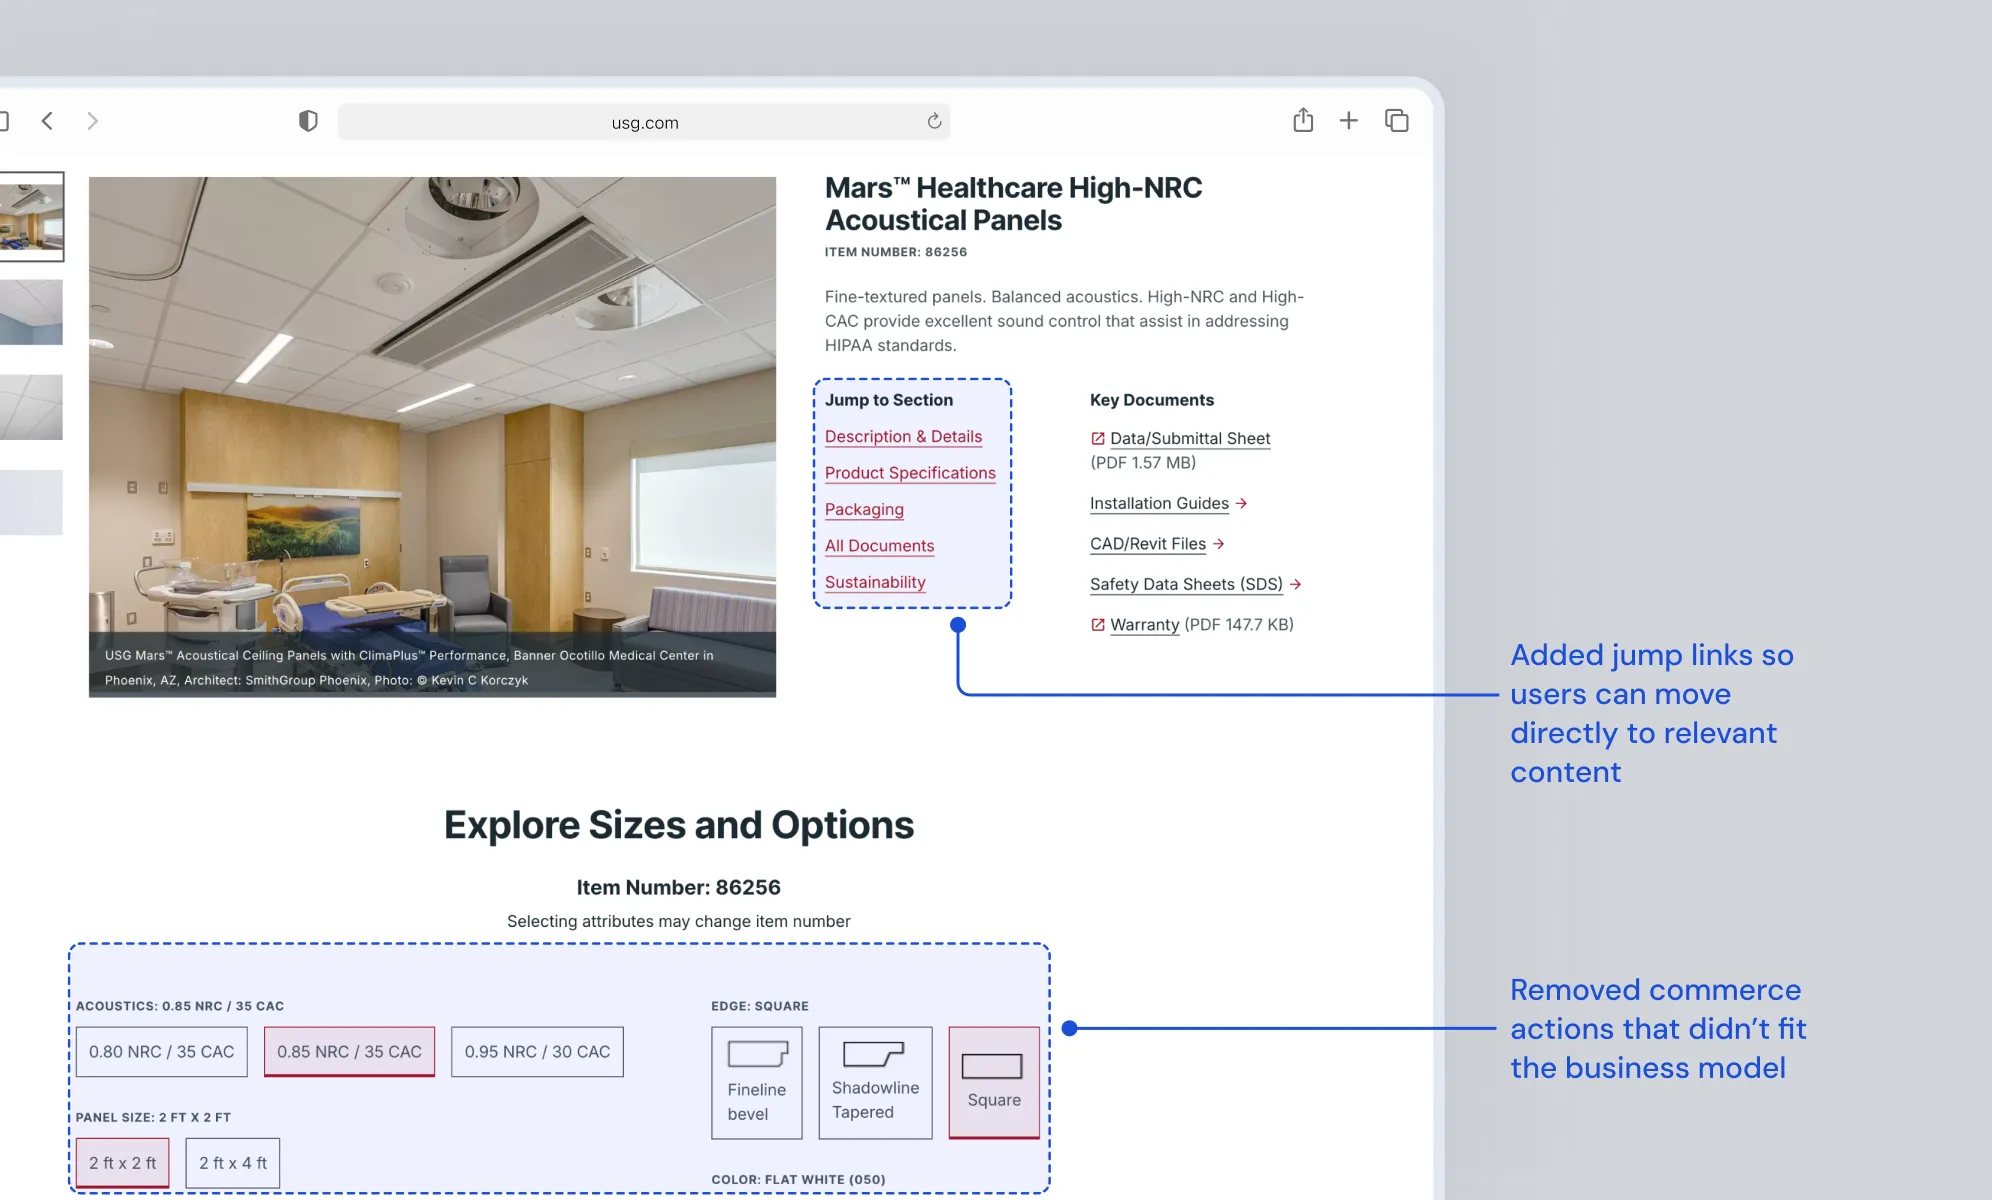The height and width of the screenshot is (1200, 1992).
Task: Go forward with the browser forward arrow
Action: pyautogui.click(x=92, y=121)
